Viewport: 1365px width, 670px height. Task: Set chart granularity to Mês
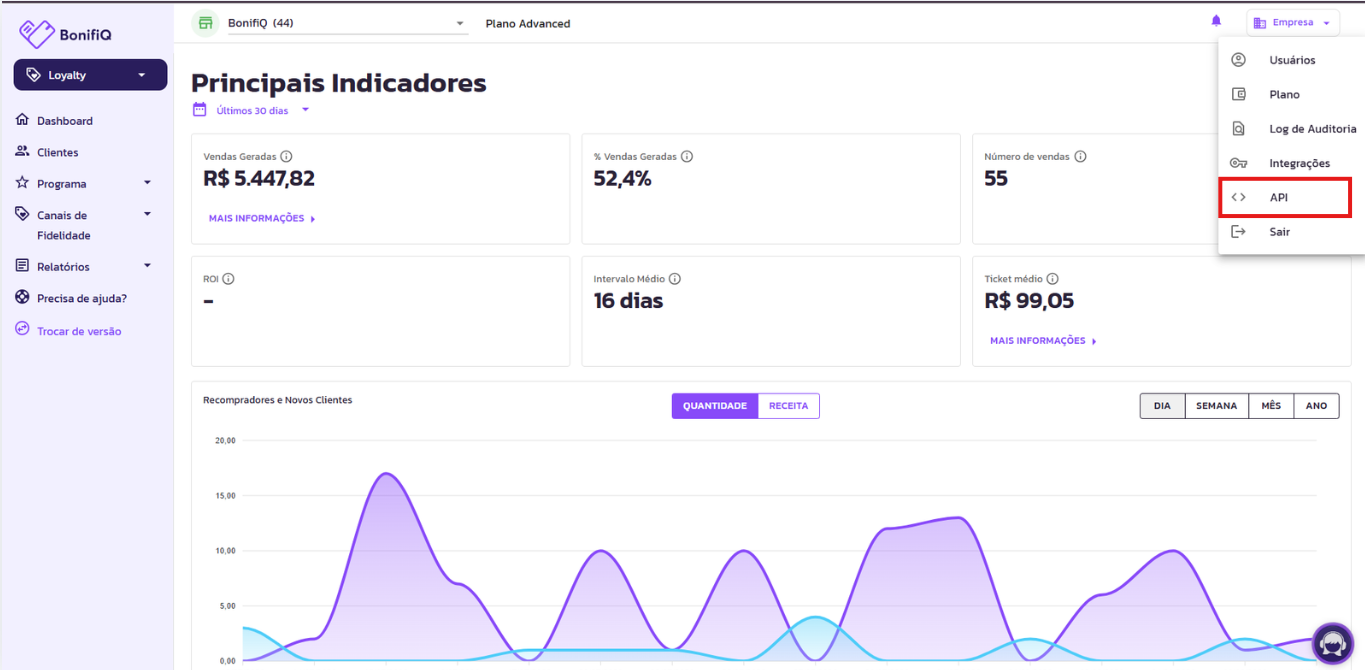[x=1271, y=406]
